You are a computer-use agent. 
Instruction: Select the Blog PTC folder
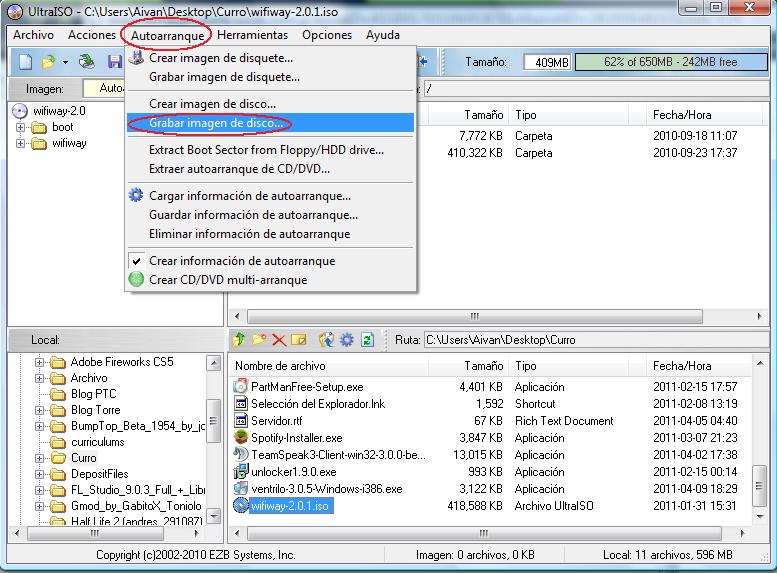tap(94, 394)
